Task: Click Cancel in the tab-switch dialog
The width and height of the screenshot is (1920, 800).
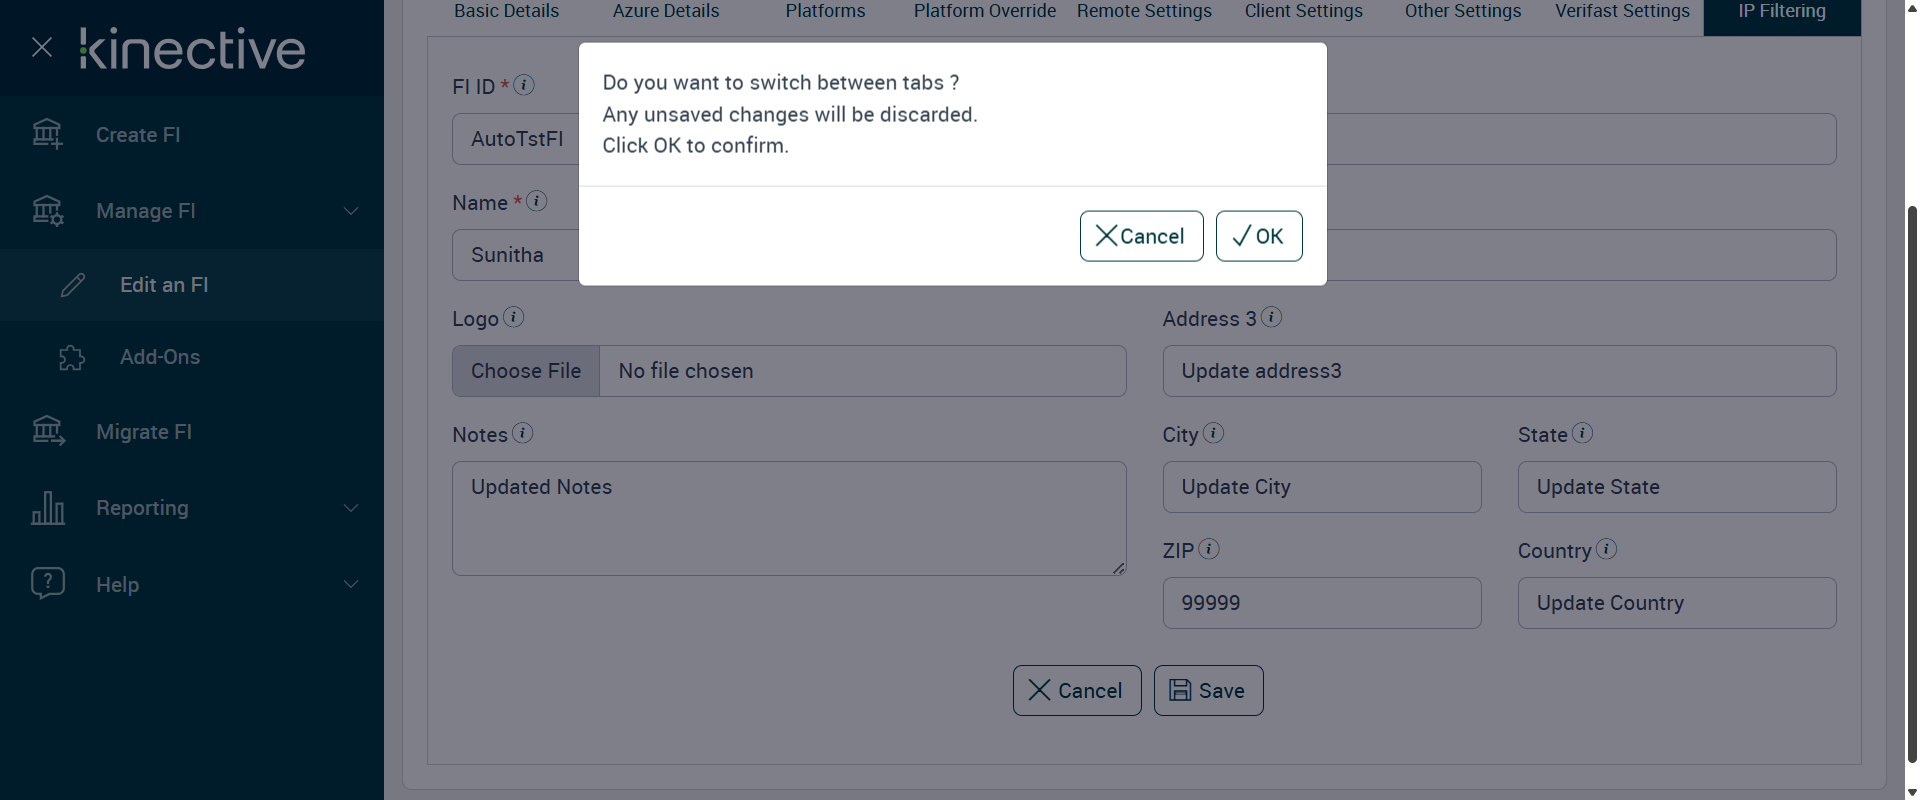Action: 1141,236
